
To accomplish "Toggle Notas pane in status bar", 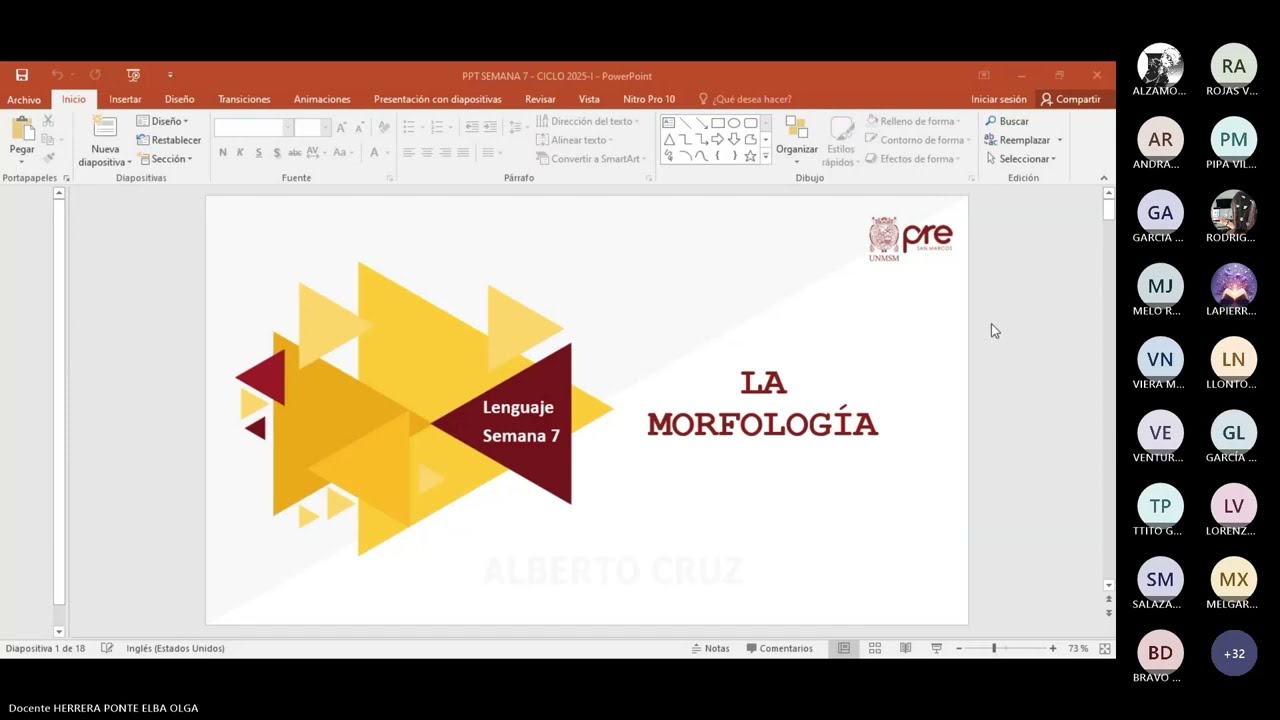I will [x=710, y=648].
